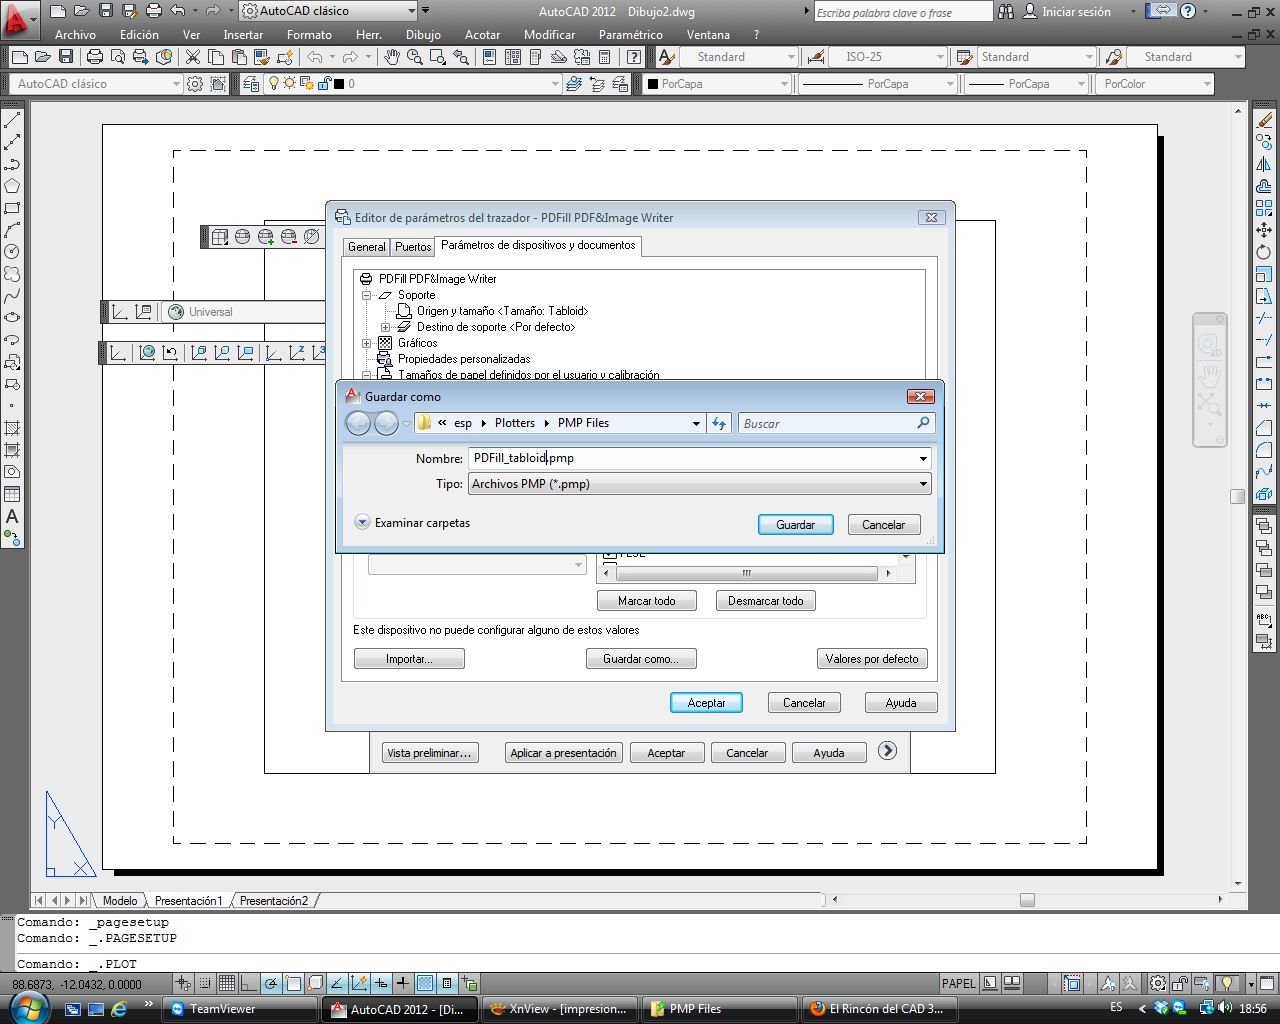The height and width of the screenshot is (1024, 1280).
Task: Click the Workspace settings gear icon
Action: click(x=195, y=84)
